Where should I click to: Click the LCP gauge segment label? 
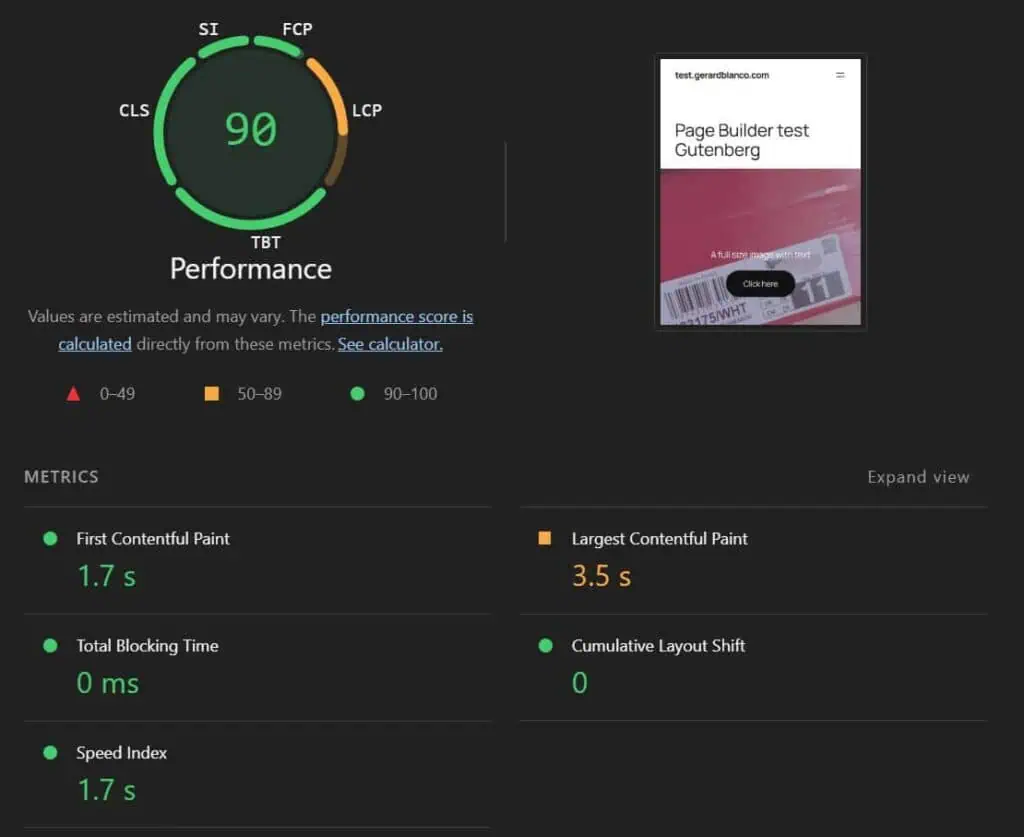tap(367, 110)
